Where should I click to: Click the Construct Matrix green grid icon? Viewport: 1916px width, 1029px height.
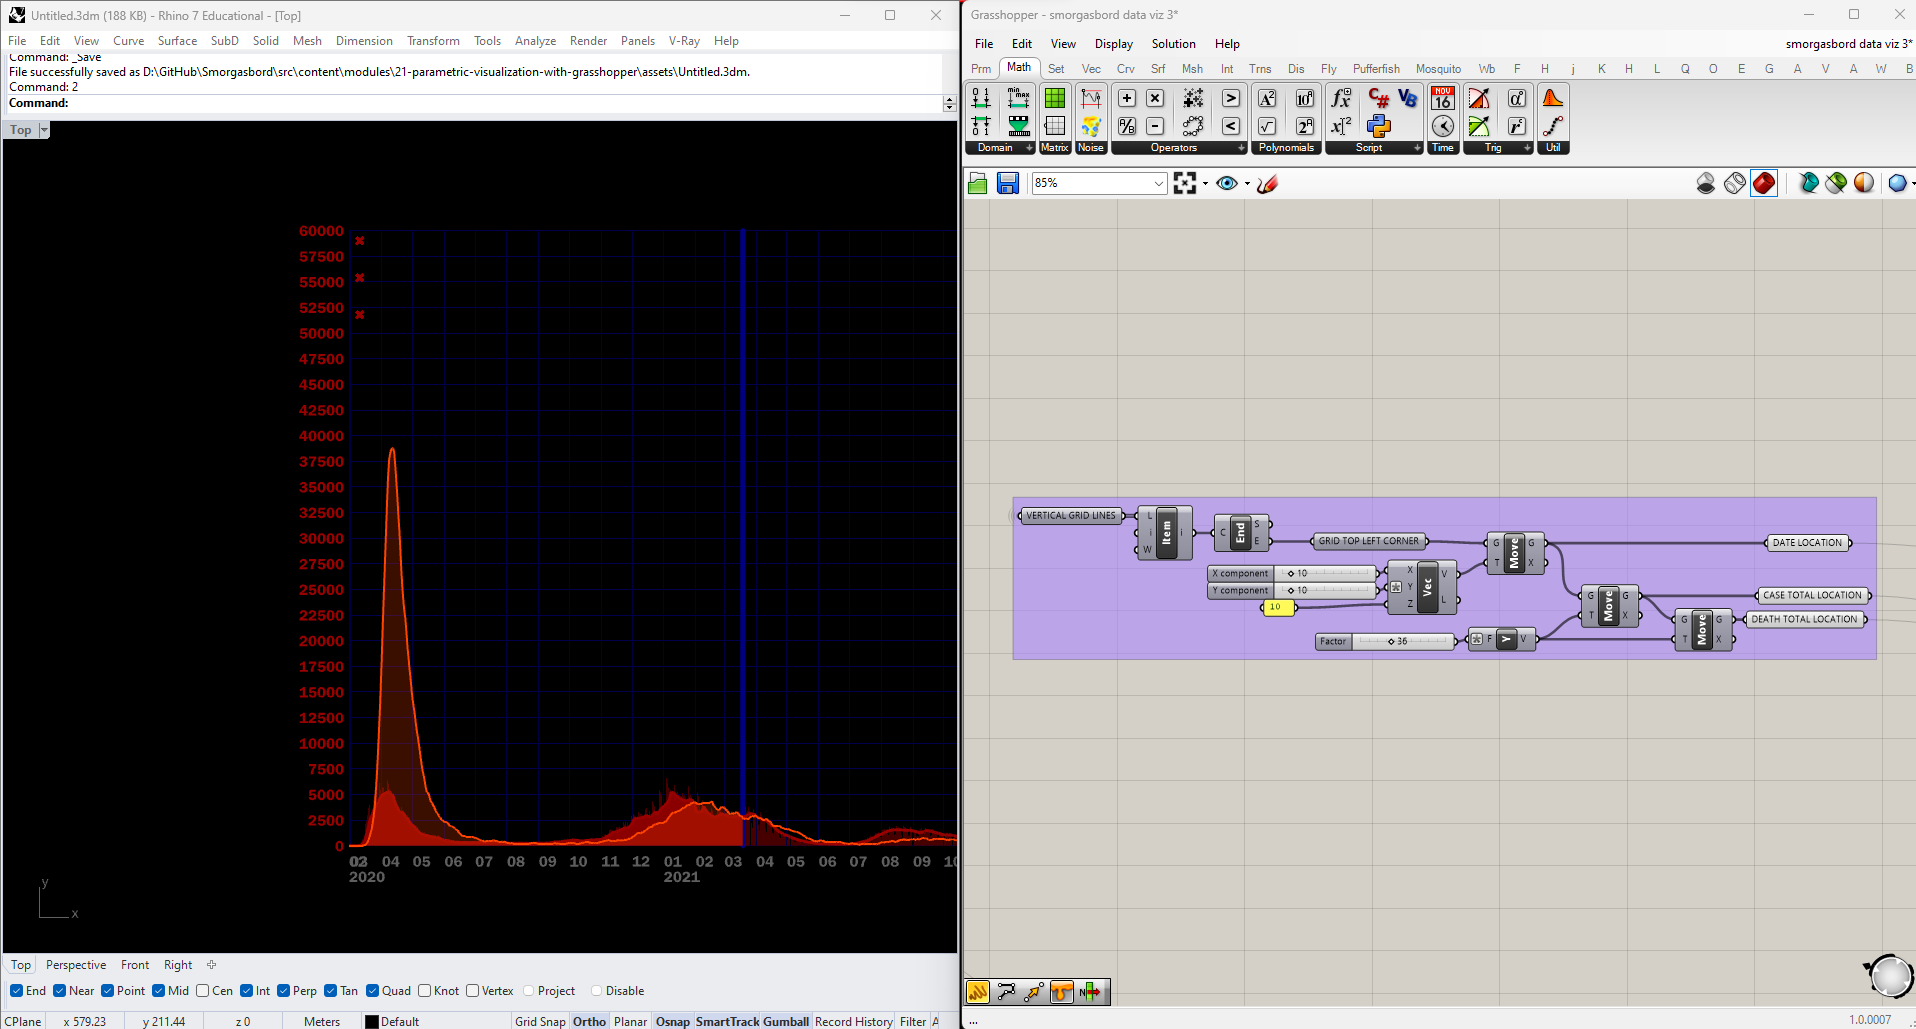[x=1055, y=98]
